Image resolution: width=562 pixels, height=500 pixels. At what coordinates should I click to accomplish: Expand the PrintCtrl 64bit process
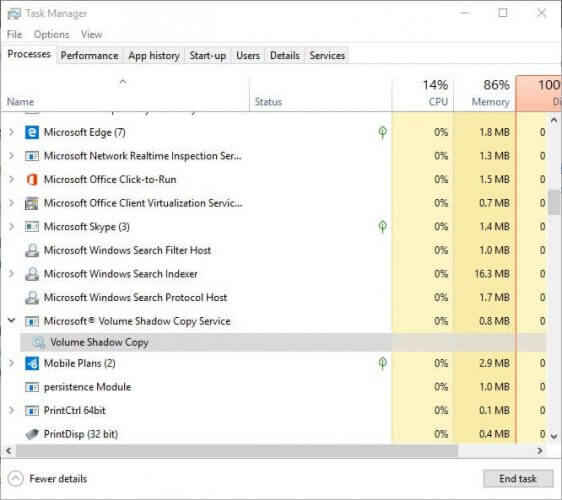pyautogui.click(x=11, y=410)
